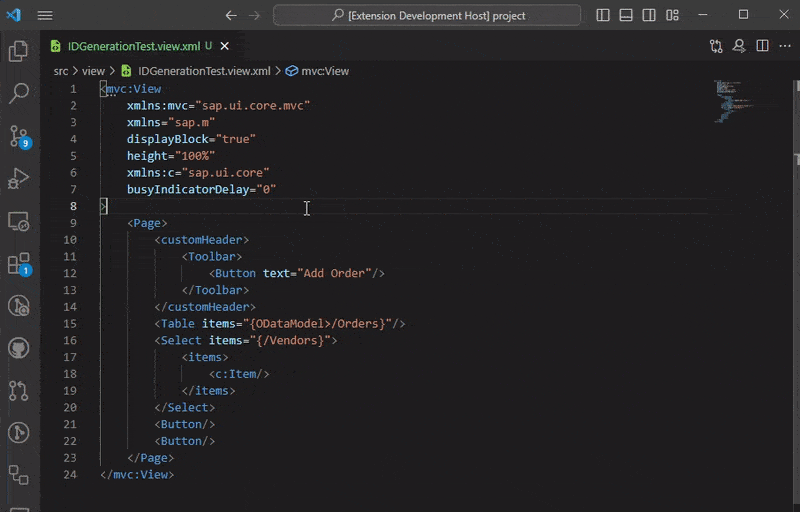Click the opening Toolbar tag

212,257
